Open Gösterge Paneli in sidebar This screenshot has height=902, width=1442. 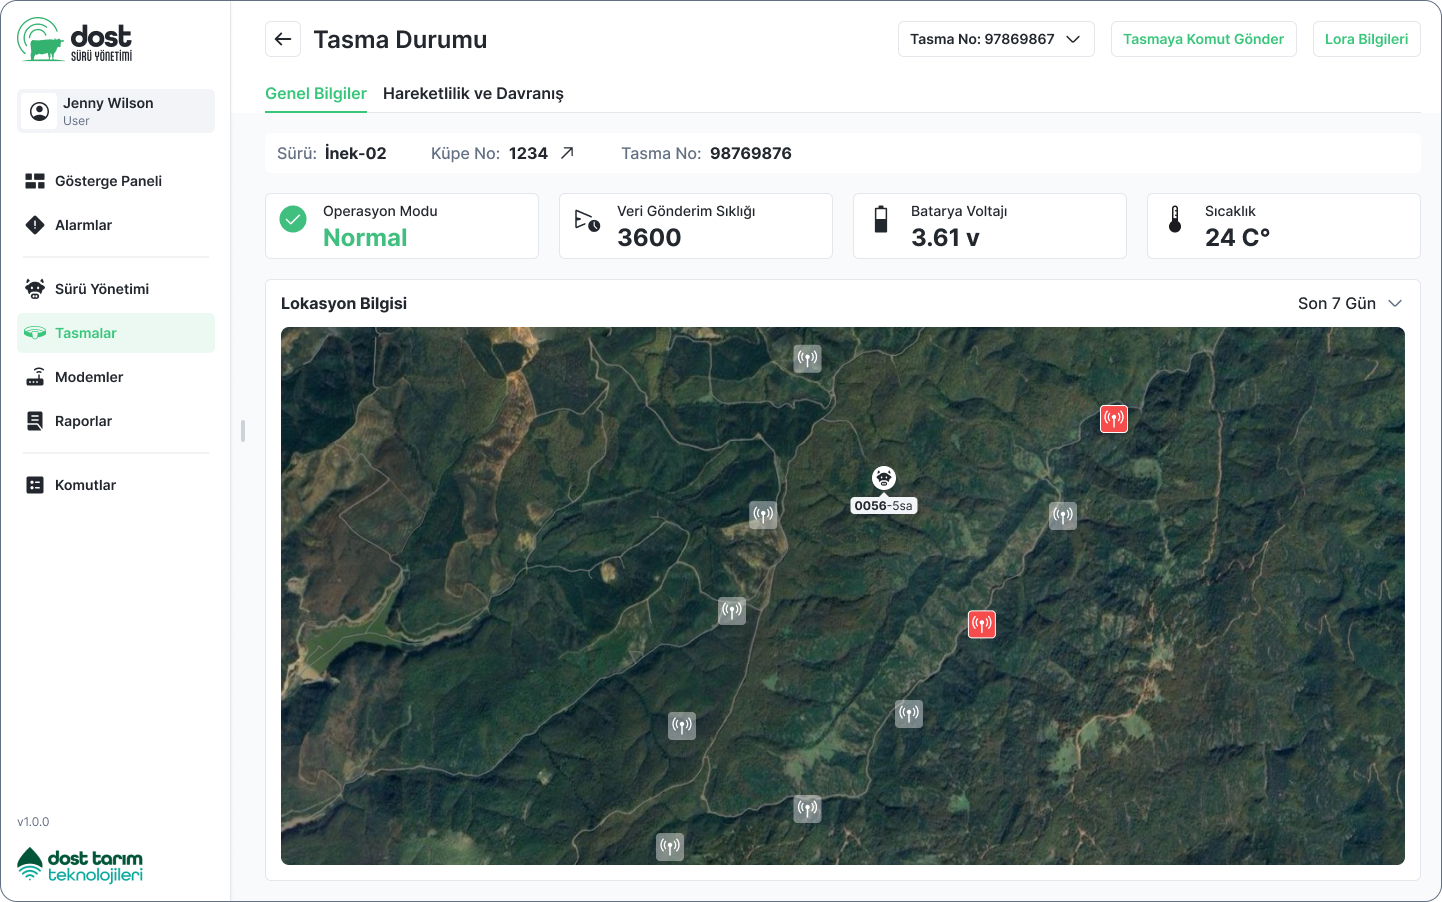pos(116,181)
